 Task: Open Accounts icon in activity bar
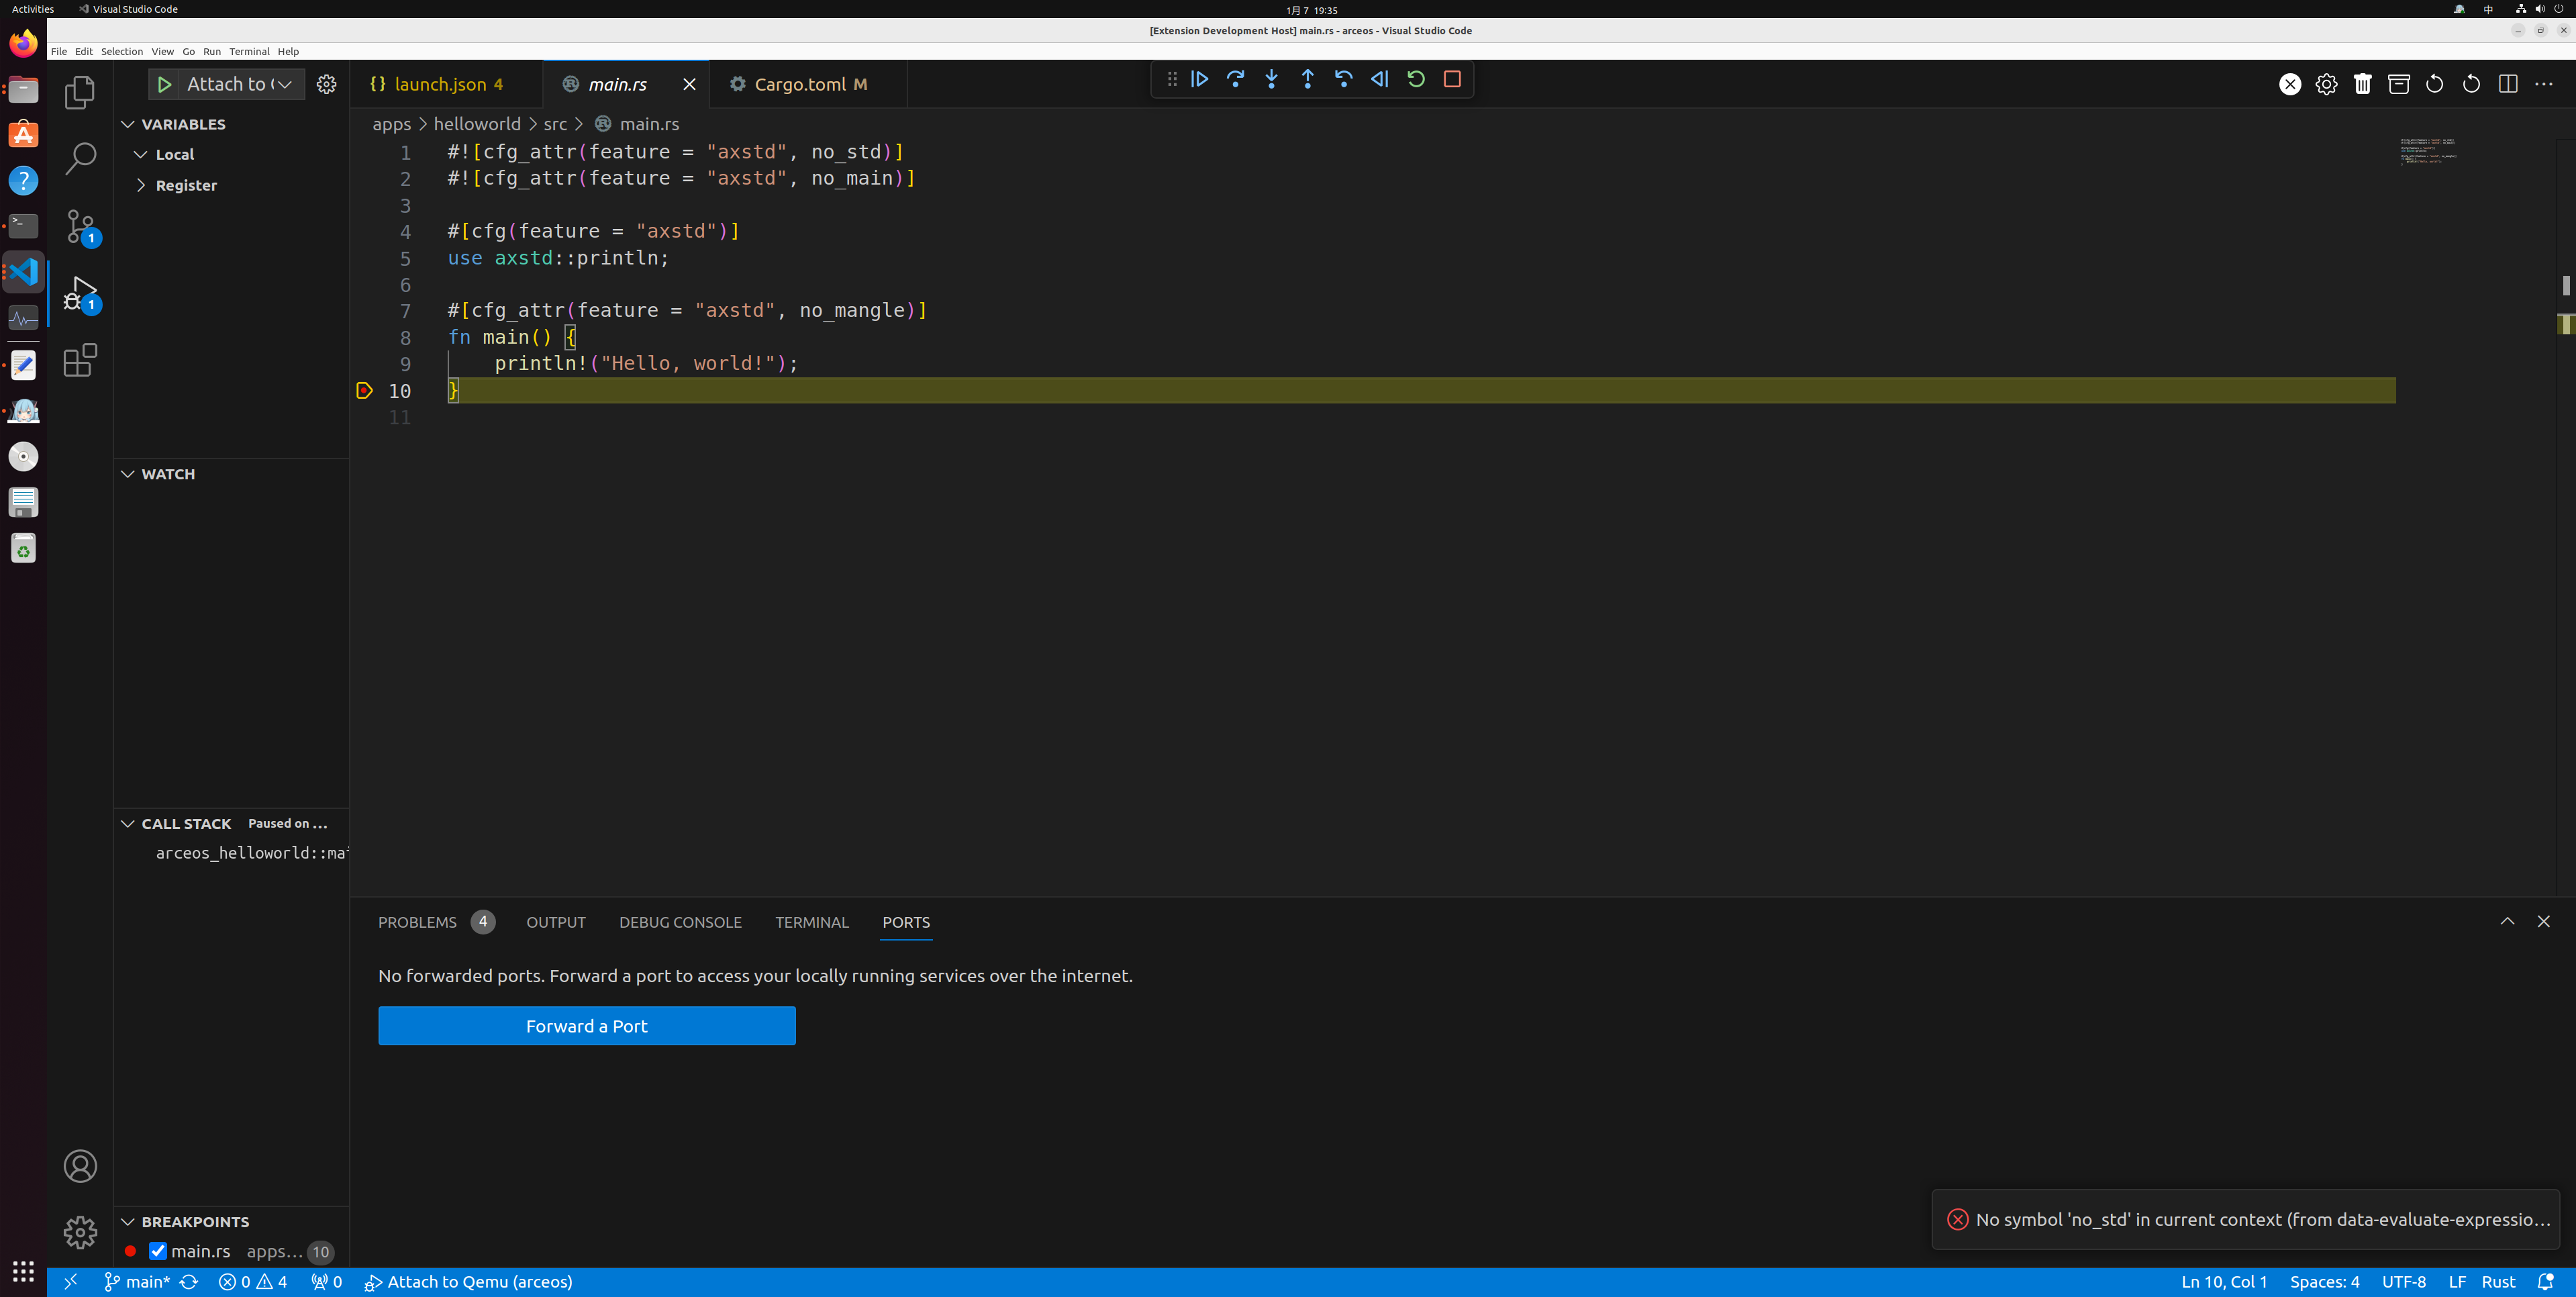click(x=80, y=1166)
